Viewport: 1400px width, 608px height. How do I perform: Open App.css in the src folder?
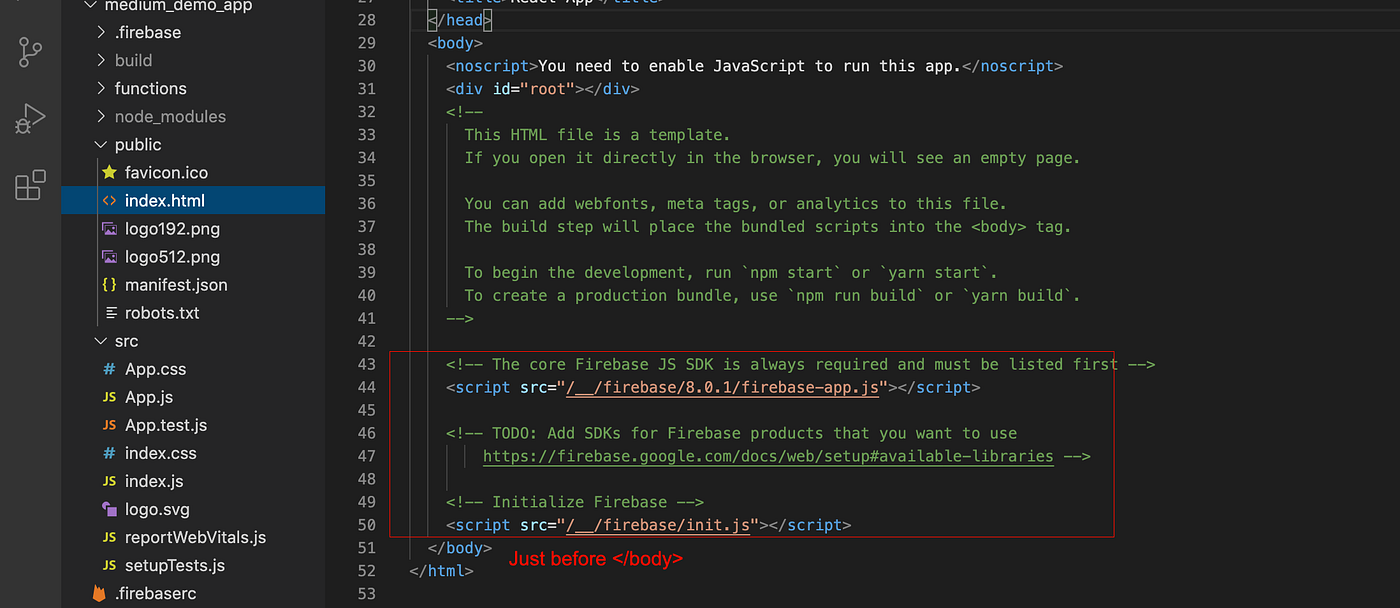point(155,369)
